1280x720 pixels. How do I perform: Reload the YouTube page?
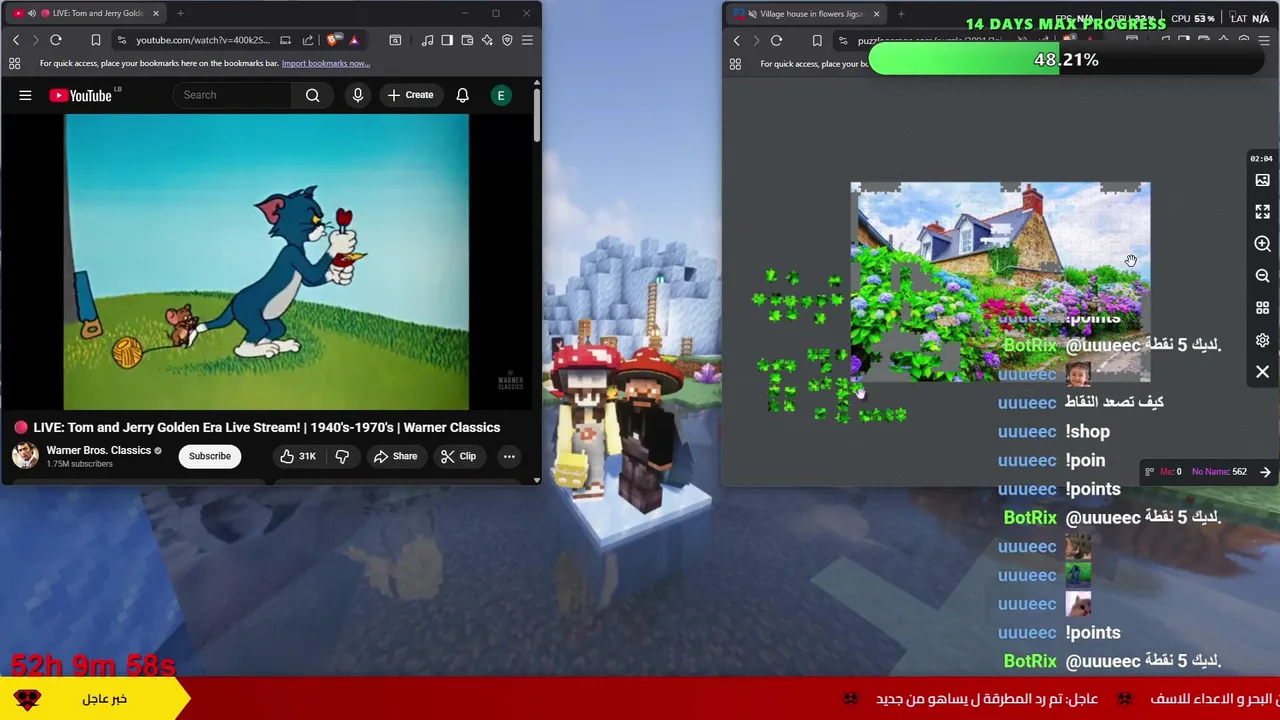click(56, 40)
